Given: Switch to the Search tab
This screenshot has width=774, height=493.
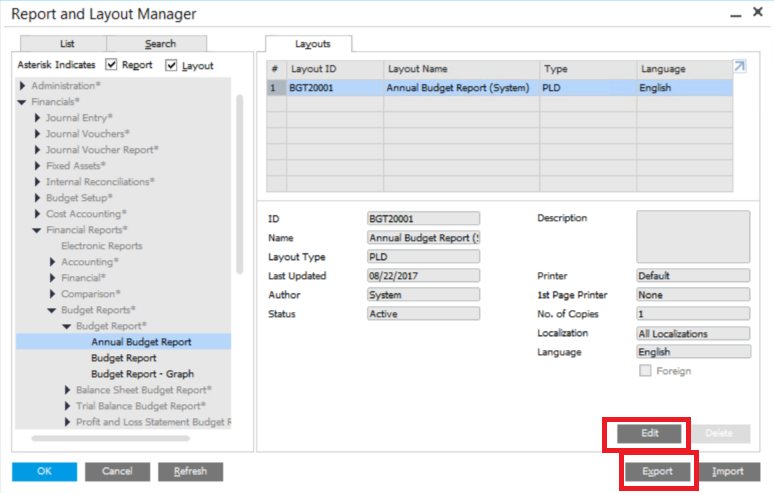Looking at the screenshot, I should [x=160, y=44].
